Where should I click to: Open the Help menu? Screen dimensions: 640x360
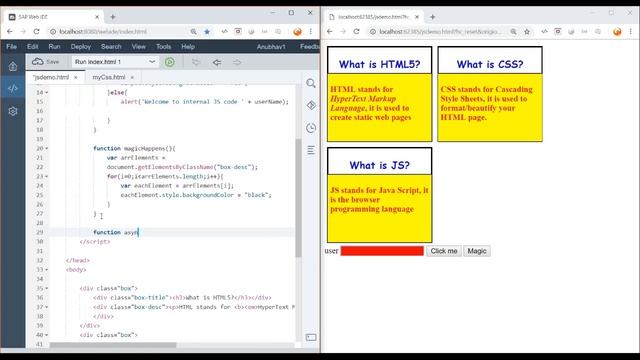[188, 47]
